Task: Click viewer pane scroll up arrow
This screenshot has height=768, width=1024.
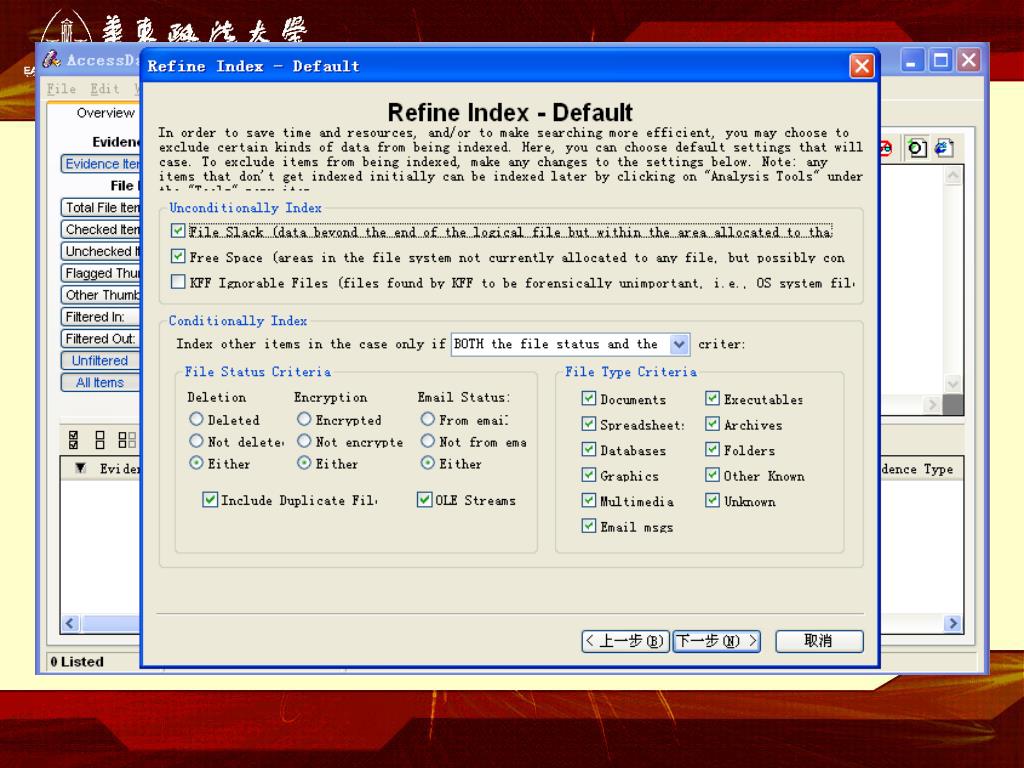Action: coord(953,176)
